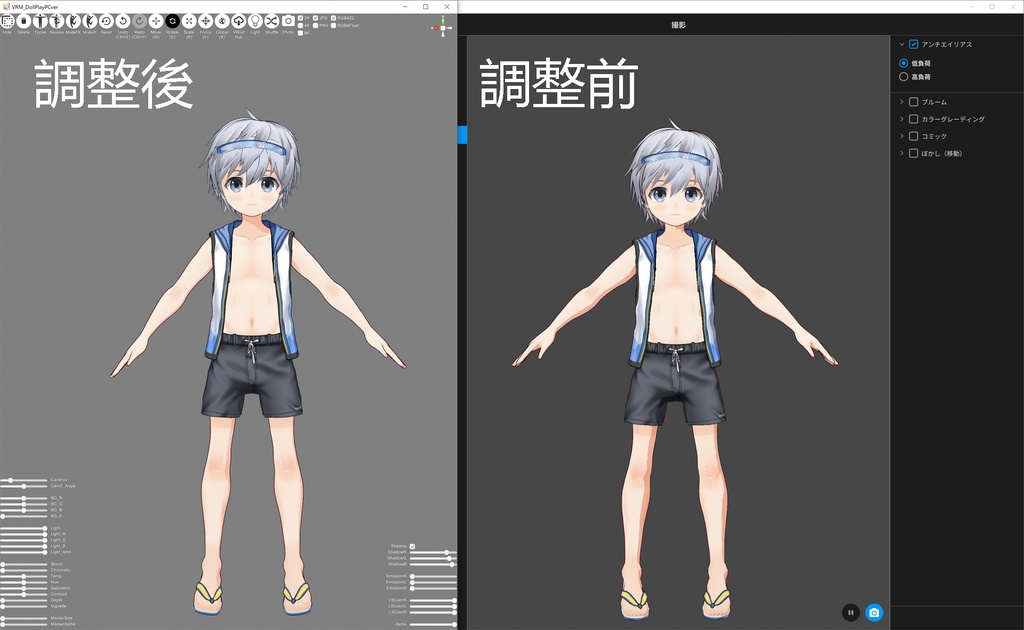Switch to ModeFK icon
Viewport: 1024px width, 630px height.
[x=73, y=21]
